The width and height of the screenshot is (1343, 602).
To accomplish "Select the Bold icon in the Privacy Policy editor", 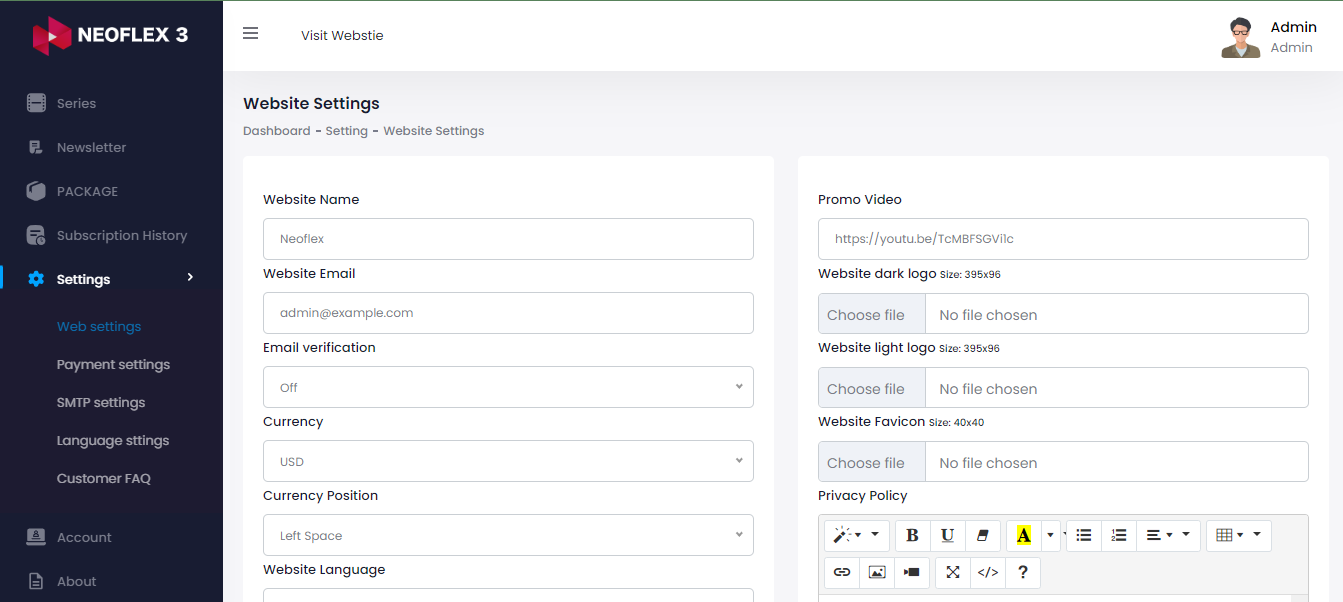I will [x=912, y=535].
